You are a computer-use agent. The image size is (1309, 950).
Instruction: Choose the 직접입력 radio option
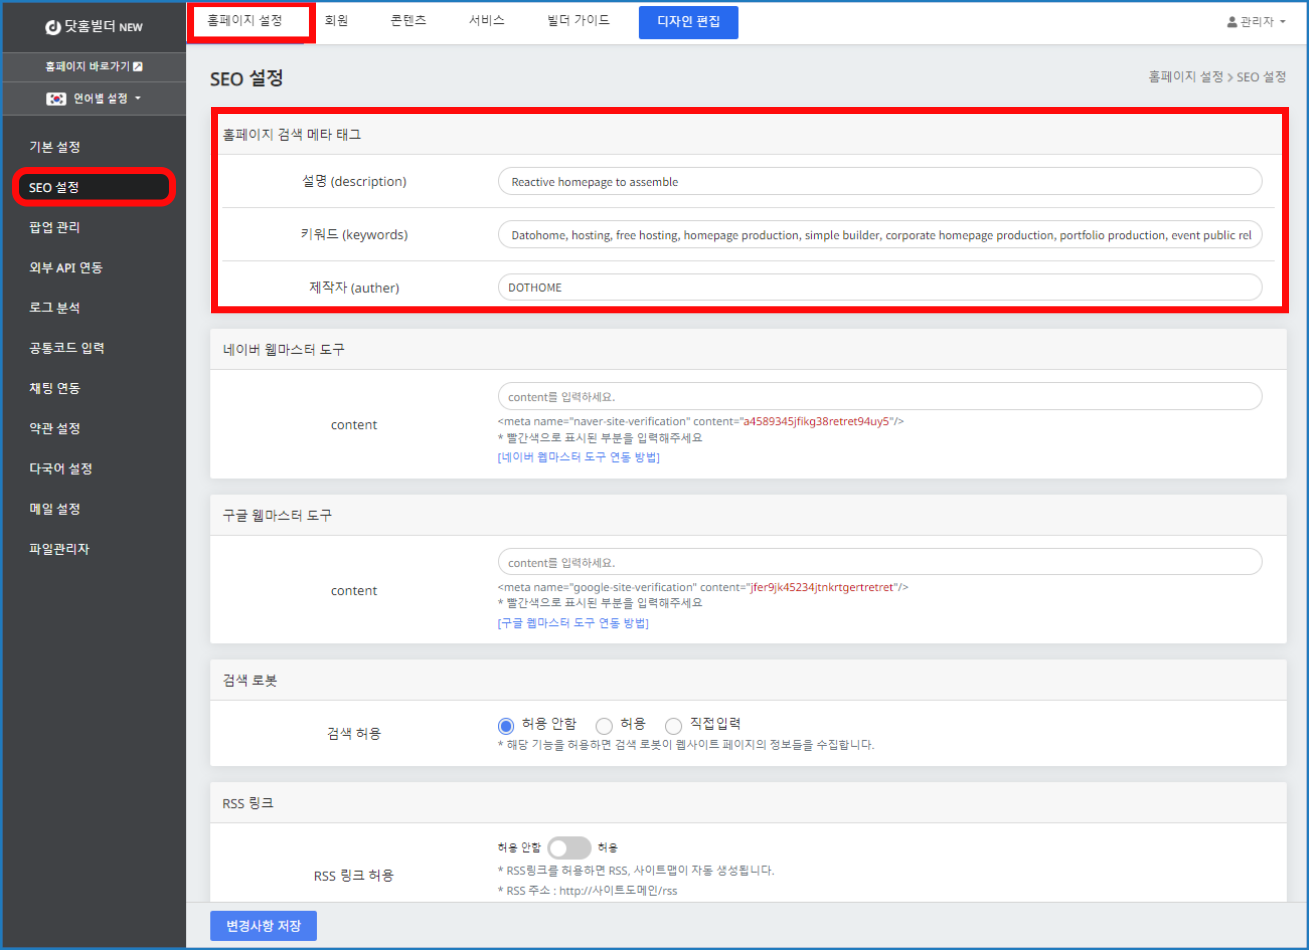point(673,725)
